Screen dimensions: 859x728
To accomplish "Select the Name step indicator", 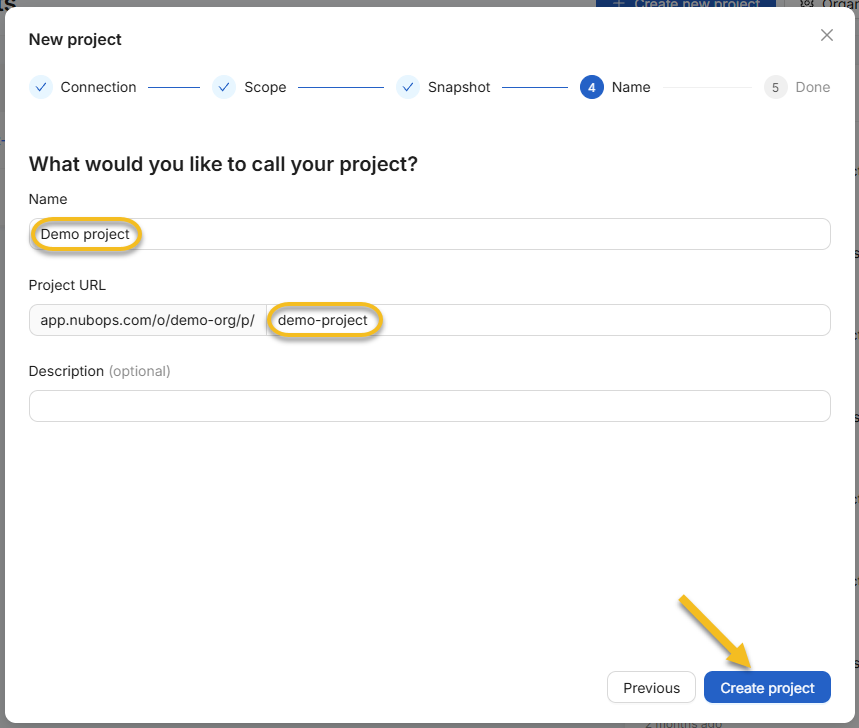I will click(615, 87).
